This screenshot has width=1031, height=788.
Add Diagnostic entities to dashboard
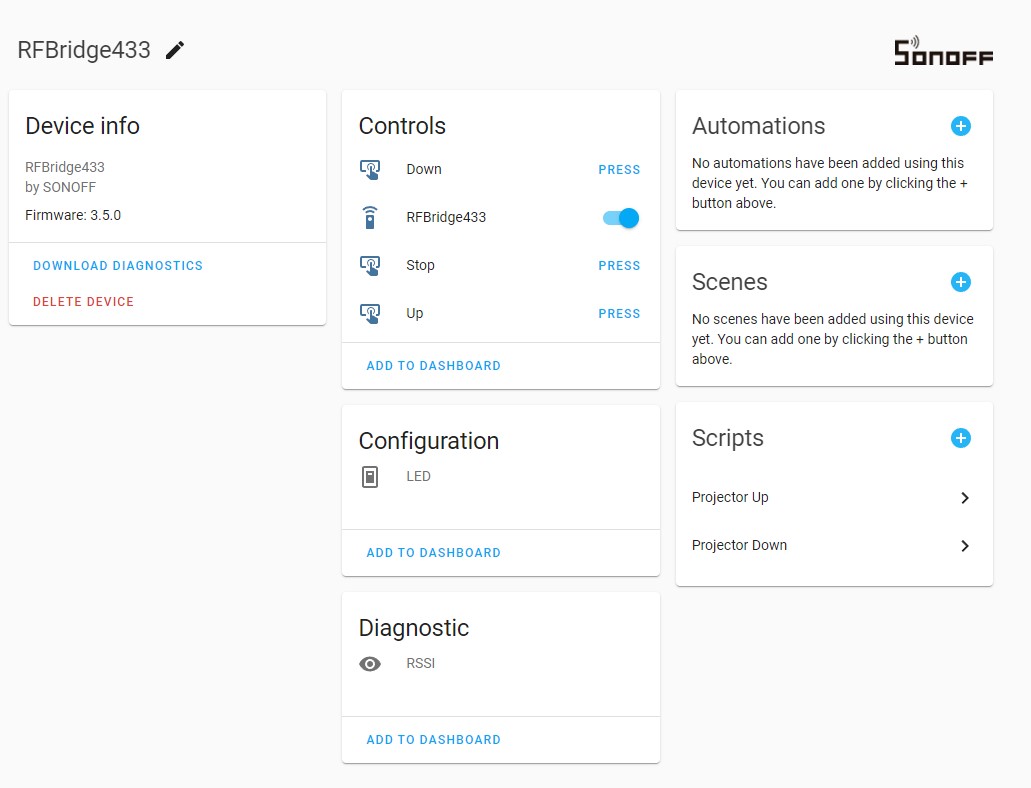(434, 739)
